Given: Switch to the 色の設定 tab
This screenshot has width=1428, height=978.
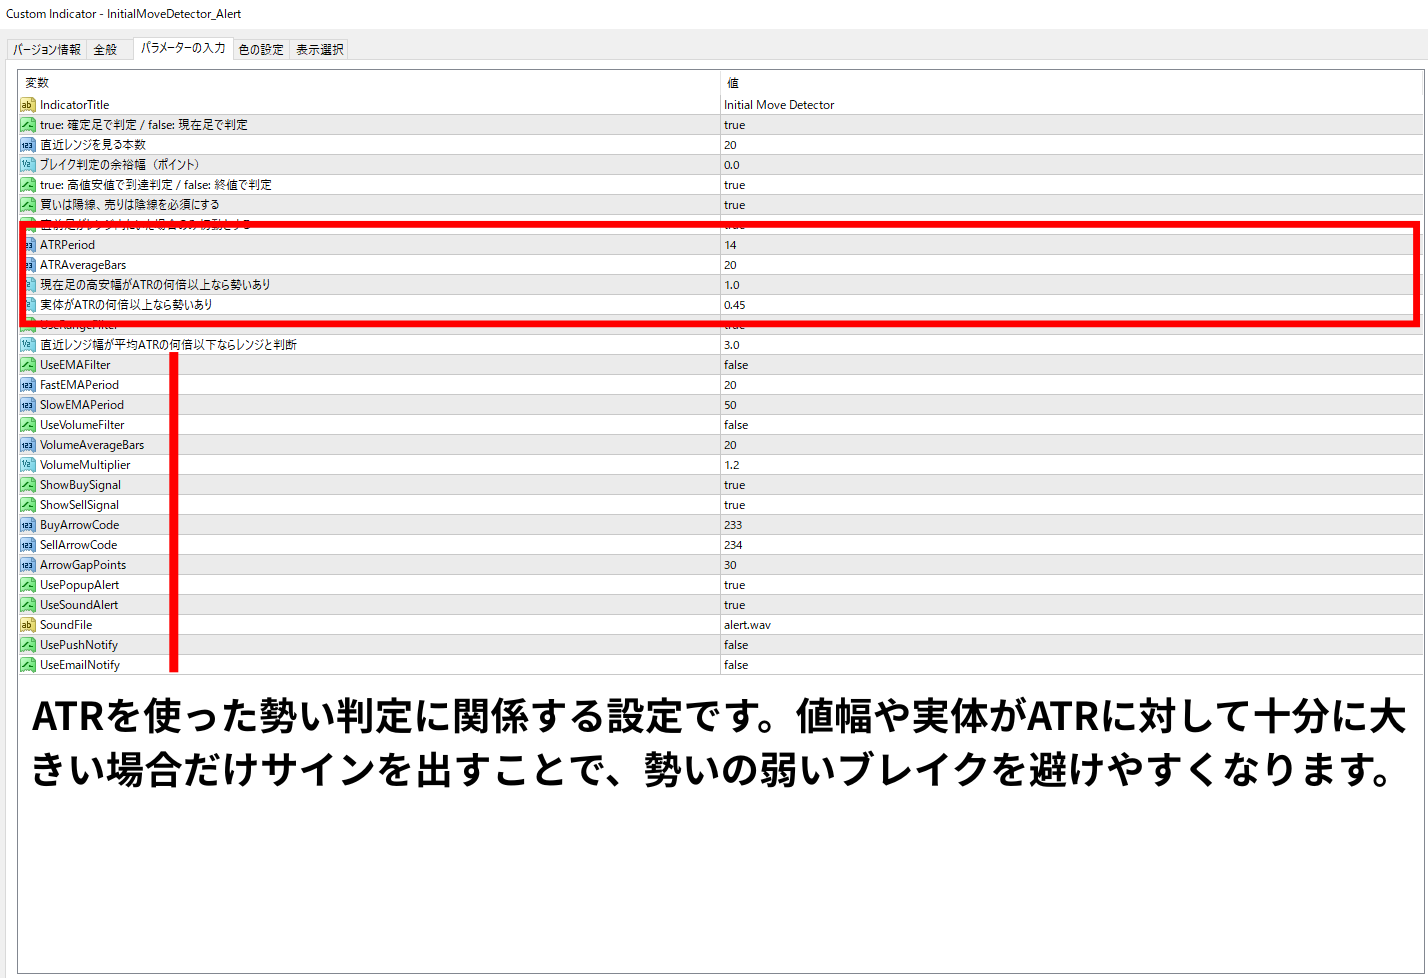Looking at the screenshot, I should (261, 49).
